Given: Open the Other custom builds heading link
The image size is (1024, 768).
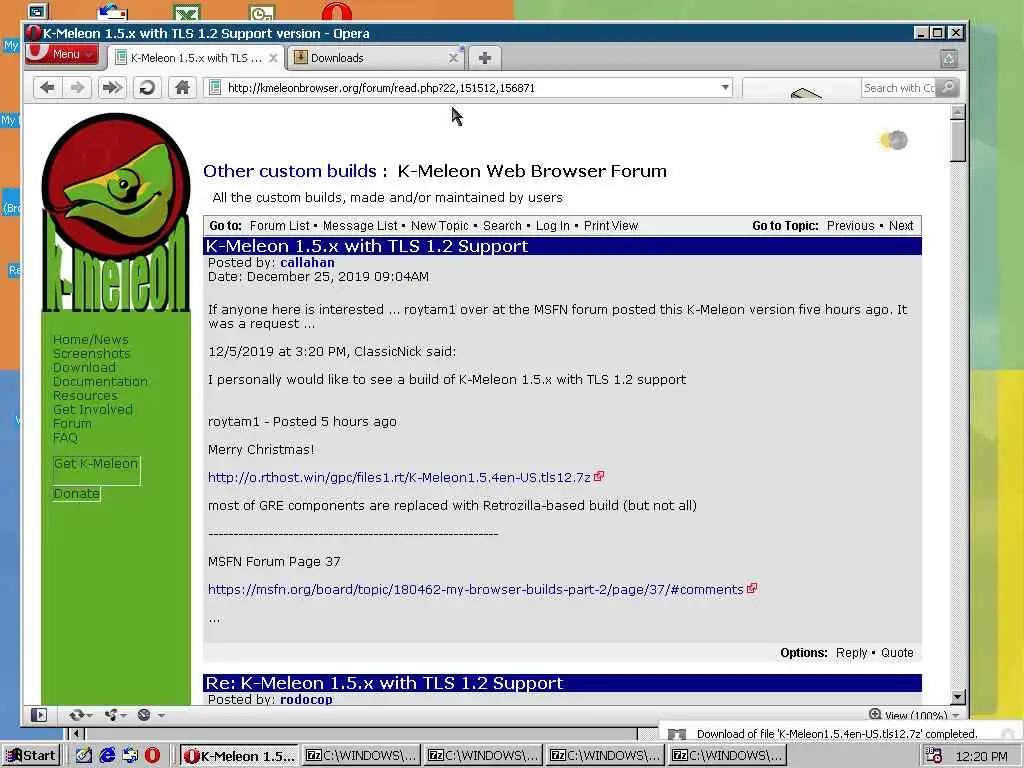Looking at the screenshot, I should (x=290, y=171).
